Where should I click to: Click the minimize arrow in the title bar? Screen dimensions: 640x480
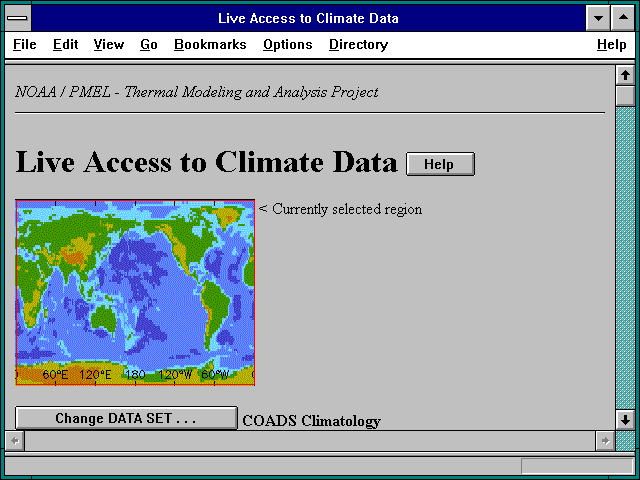pyautogui.click(x=598, y=18)
